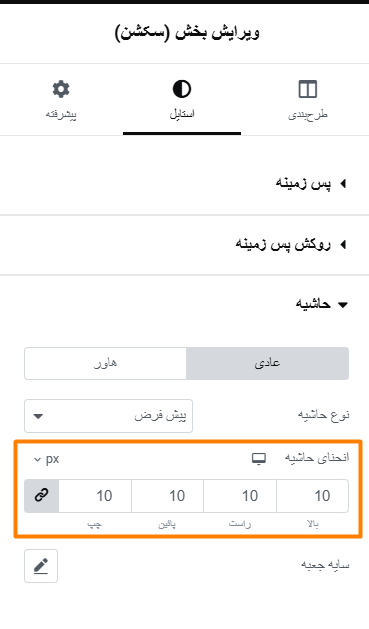Click the advanced gear icon (پیشرفته)
The image size is (369, 629).
[x=61, y=89]
